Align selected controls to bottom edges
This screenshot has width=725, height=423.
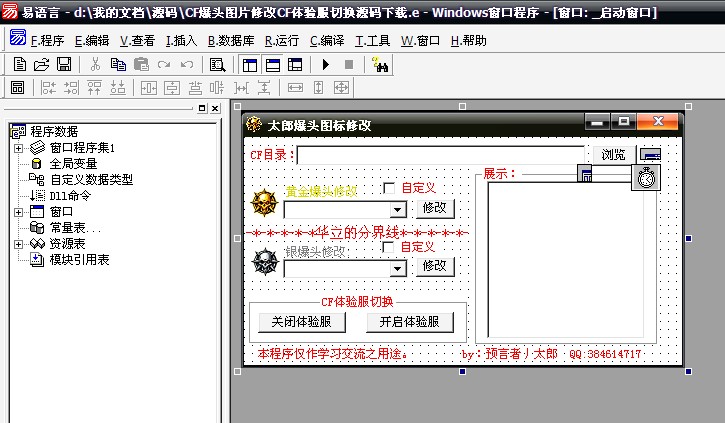coord(117,87)
